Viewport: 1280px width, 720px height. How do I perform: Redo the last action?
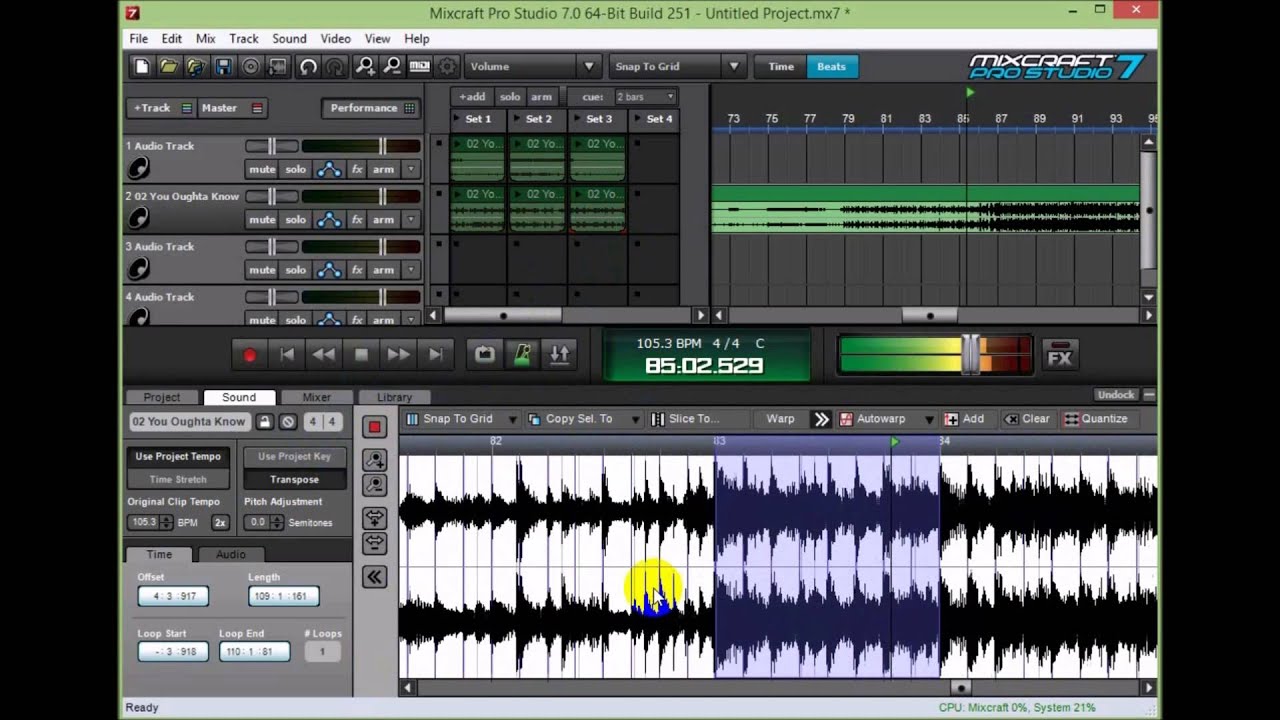point(335,67)
